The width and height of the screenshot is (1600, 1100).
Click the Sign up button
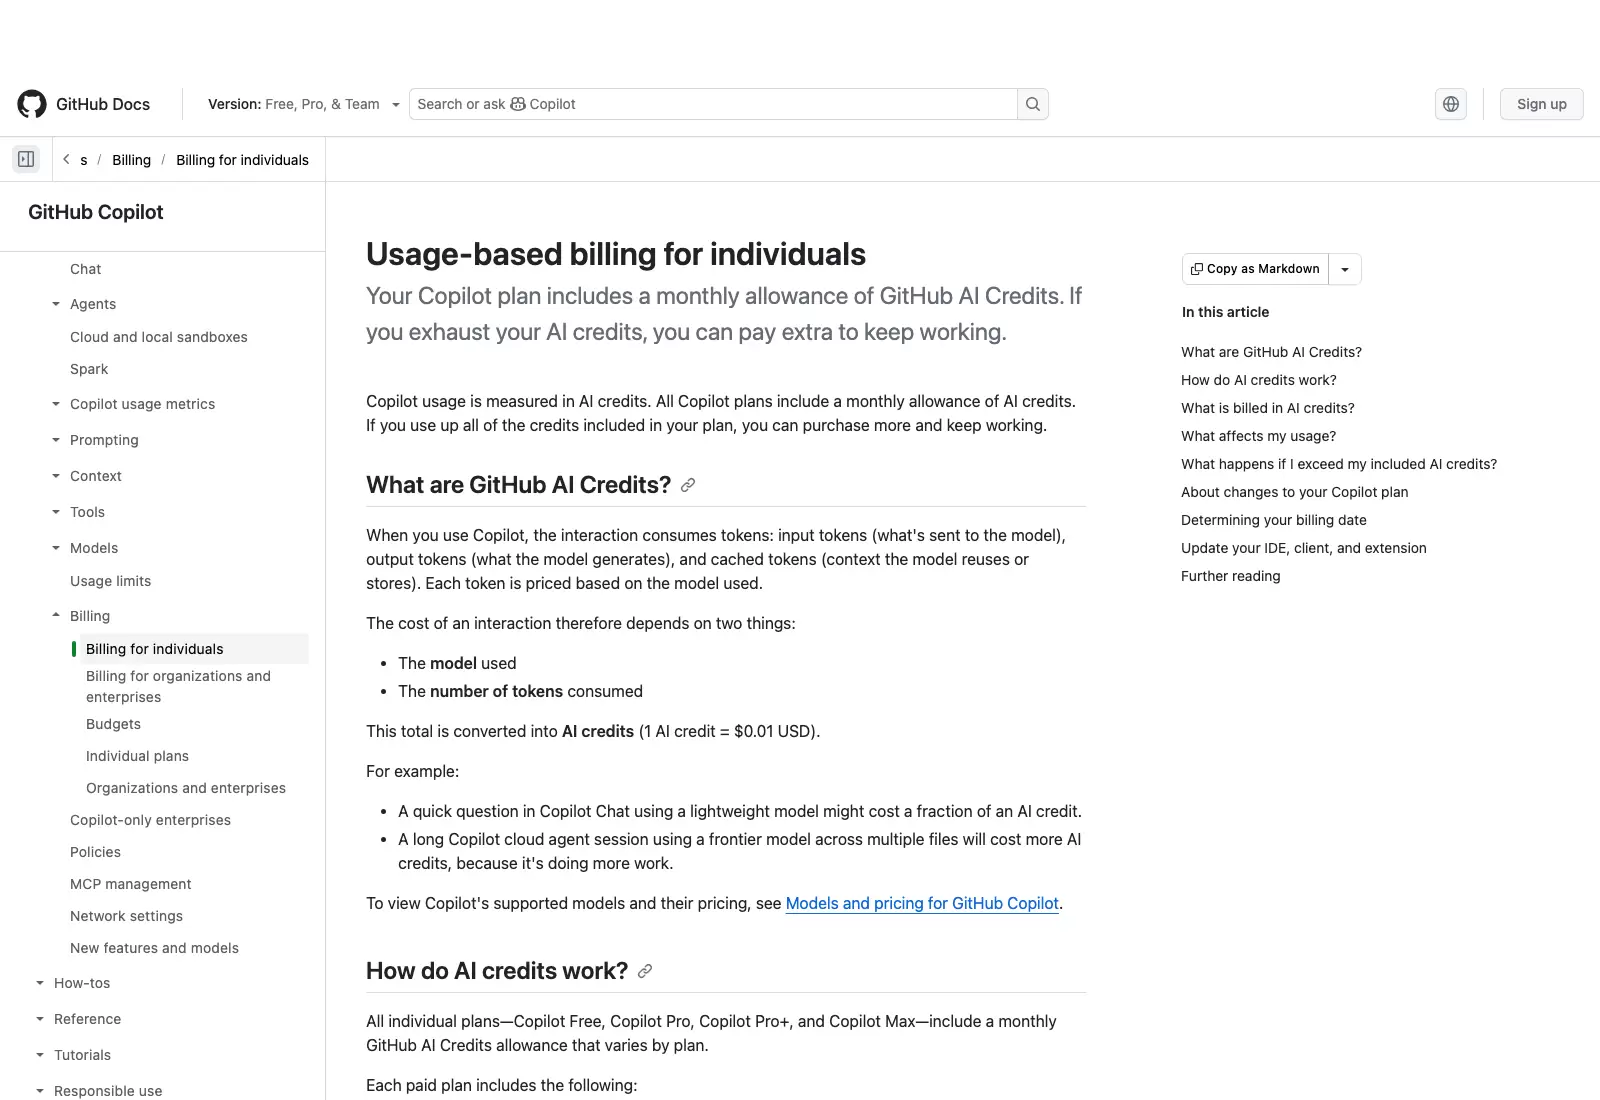click(x=1541, y=104)
